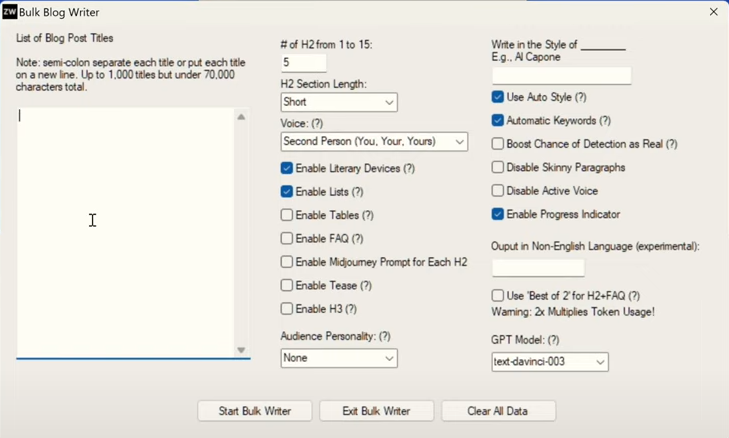Check Boost Chance of Detection as Real
Viewport: 729px width, 438px height.
tap(498, 144)
